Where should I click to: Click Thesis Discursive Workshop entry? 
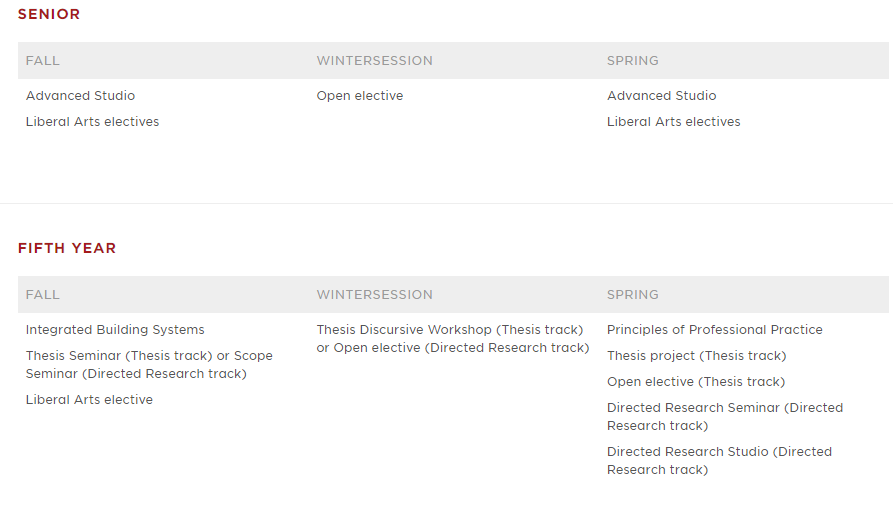tap(453, 339)
